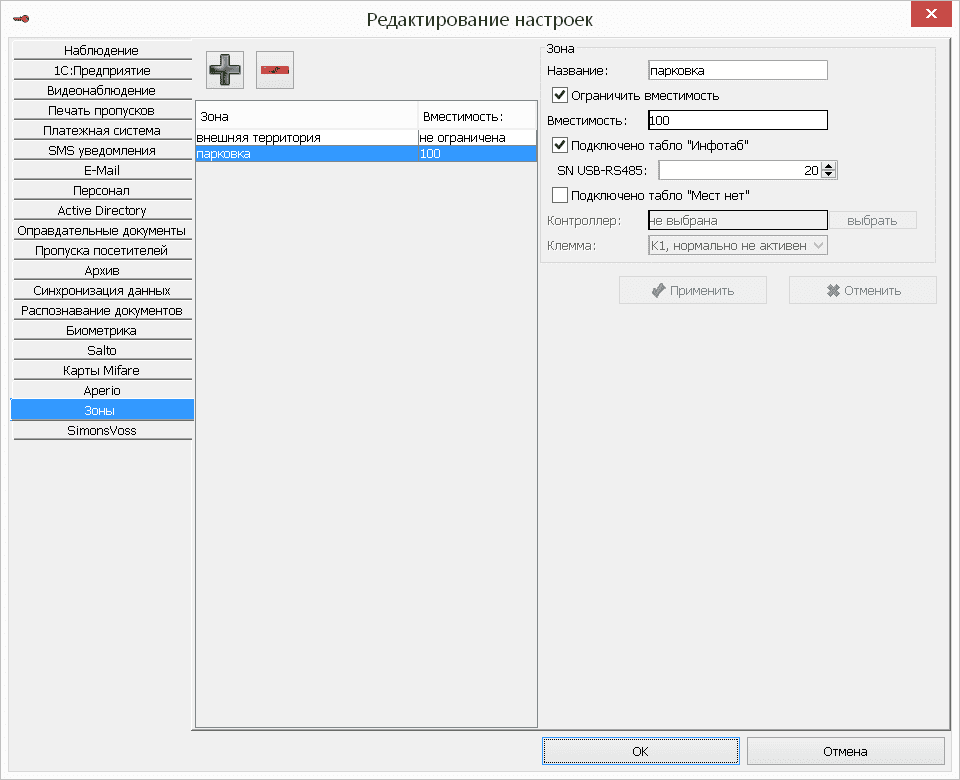Viewport: 960px width, 780px height.
Task: Select the 'внешняя территория' zone row
Action: click(x=300, y=137)
